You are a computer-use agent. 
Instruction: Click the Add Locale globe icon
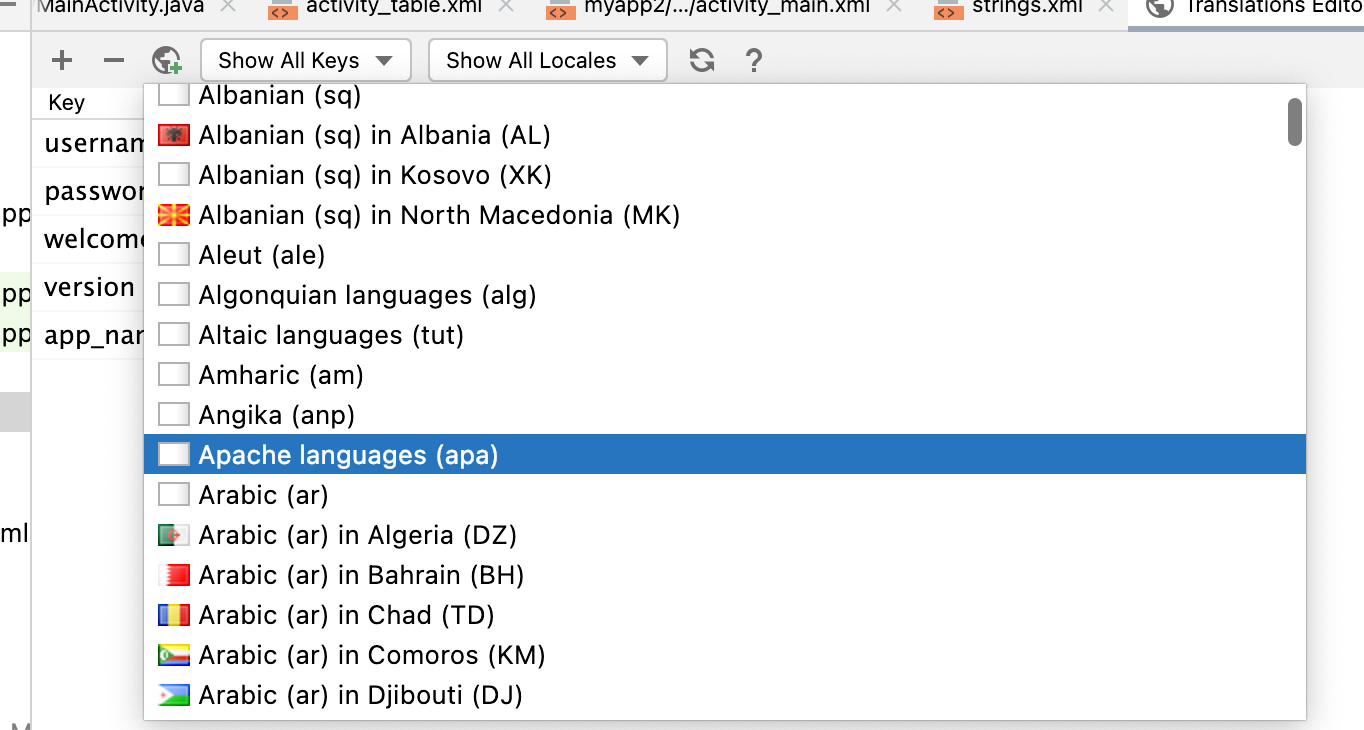[167, 60]
